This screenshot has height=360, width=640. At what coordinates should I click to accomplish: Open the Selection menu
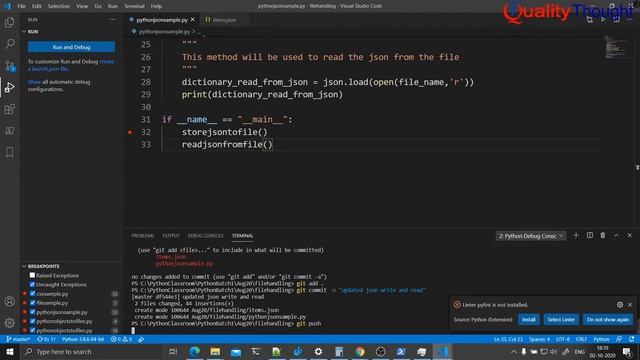59,6
